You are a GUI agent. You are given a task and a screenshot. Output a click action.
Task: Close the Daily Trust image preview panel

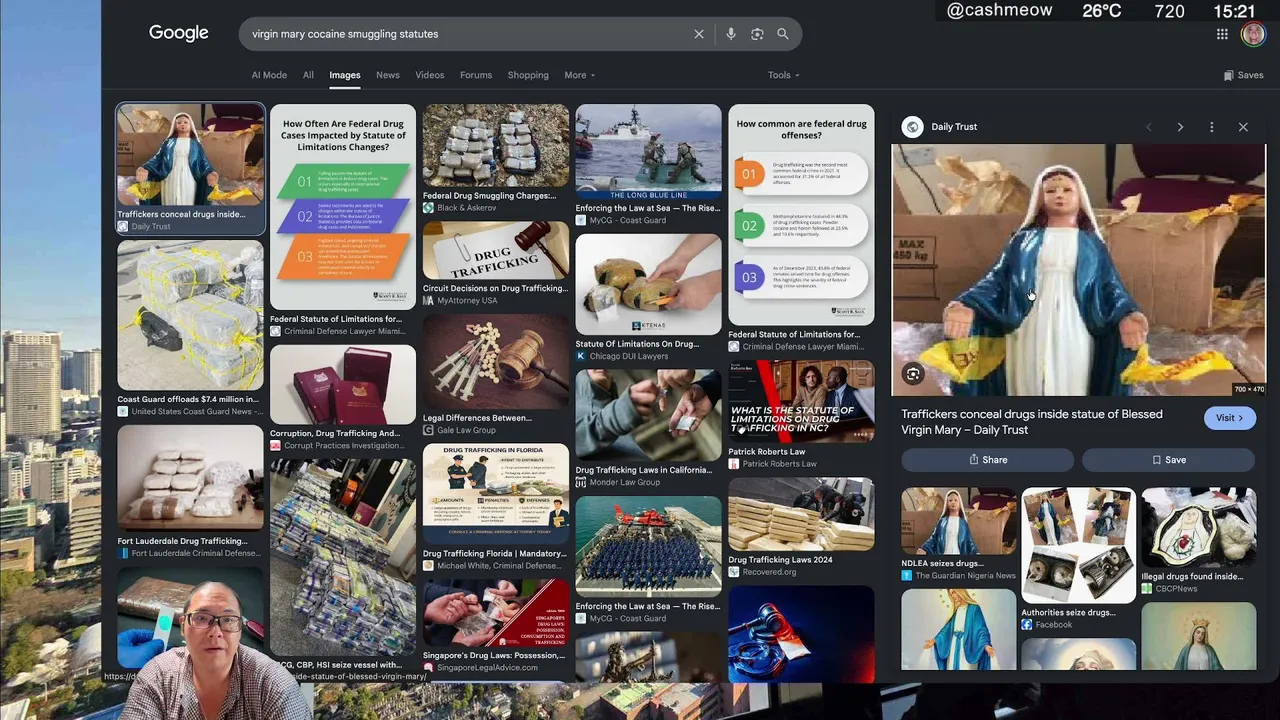pyautogui.click(x=1243, y=127)
